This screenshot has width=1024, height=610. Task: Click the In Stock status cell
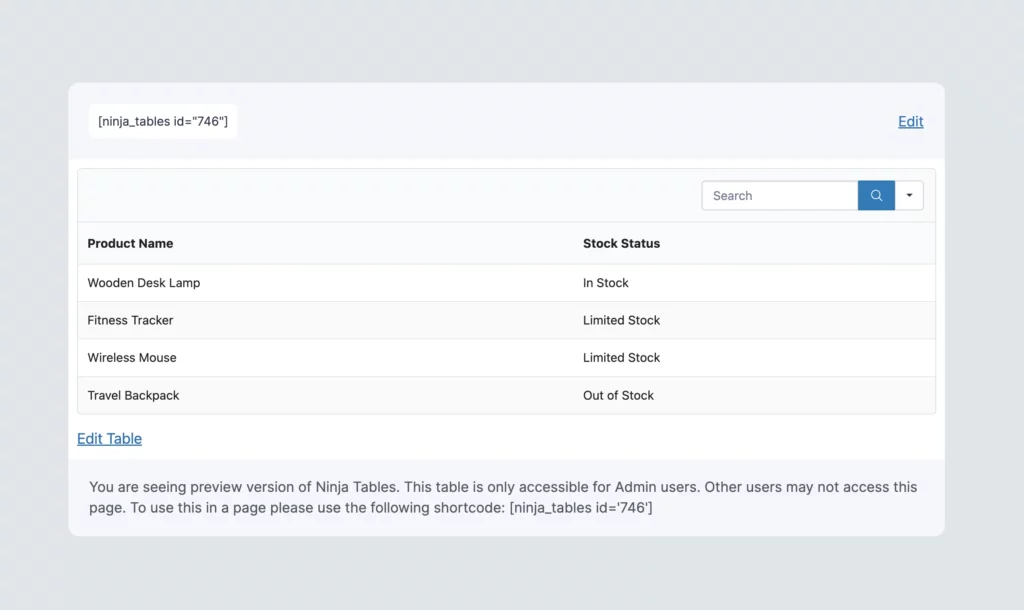pyautogui.click(x=606, y=283)
